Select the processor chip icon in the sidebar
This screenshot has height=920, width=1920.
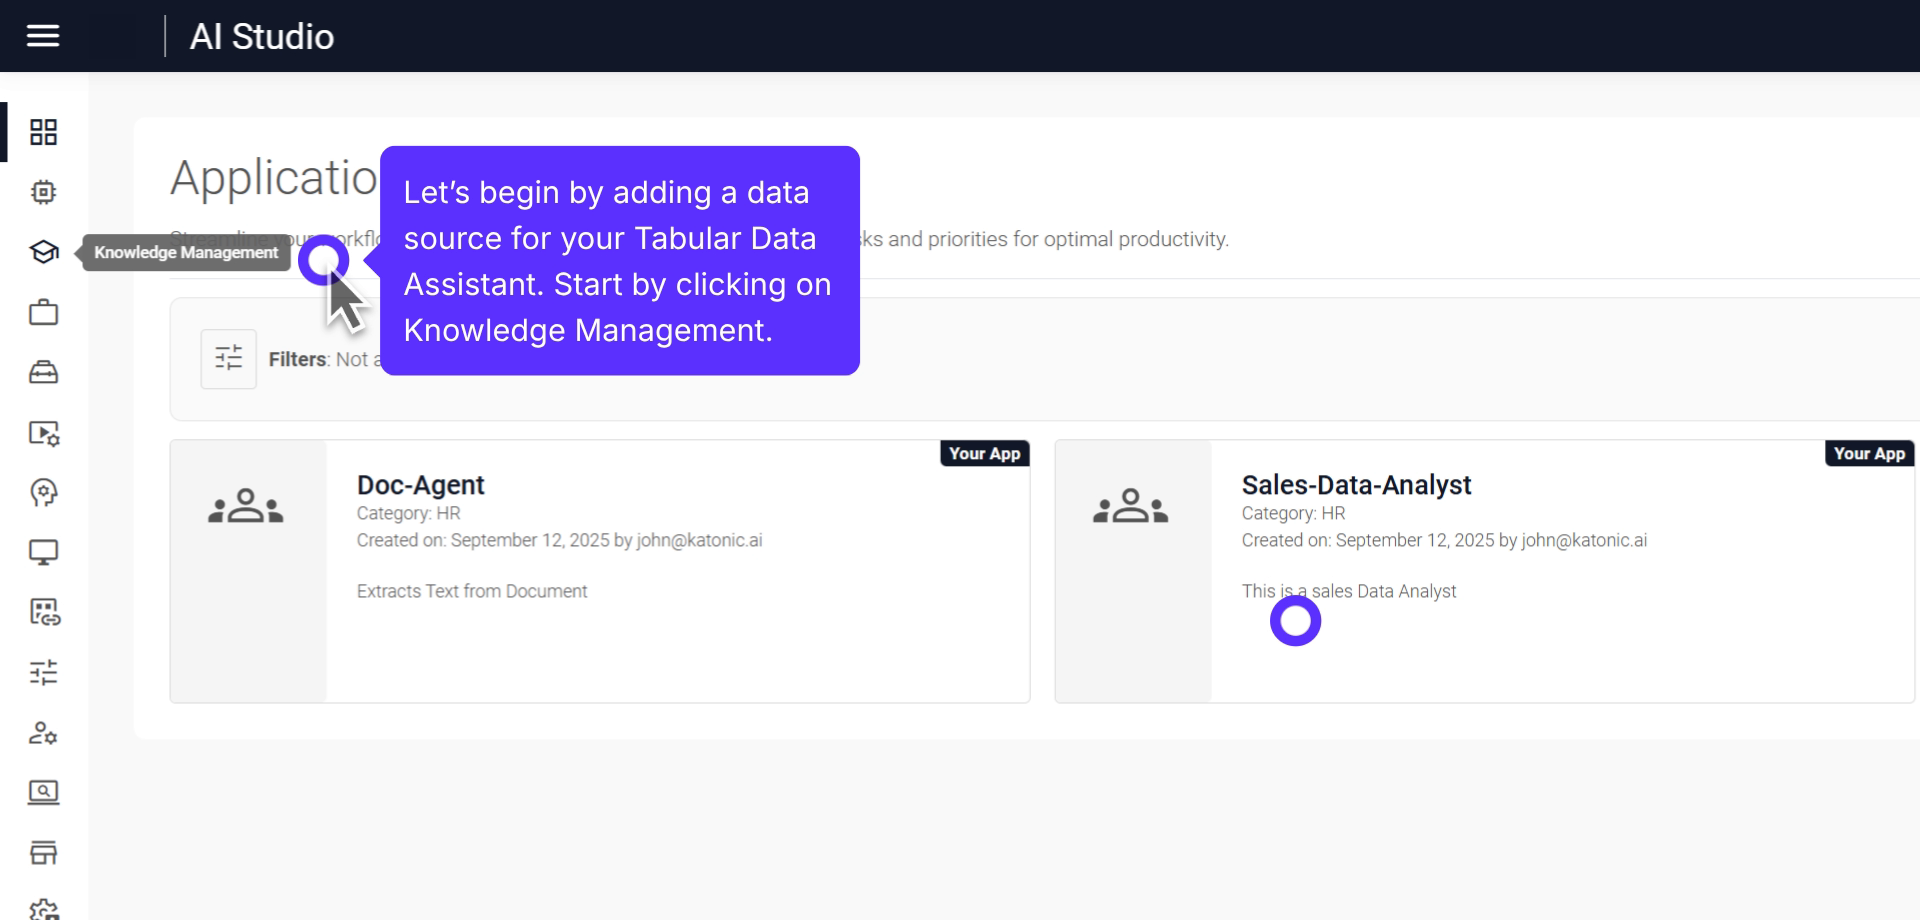44,192
